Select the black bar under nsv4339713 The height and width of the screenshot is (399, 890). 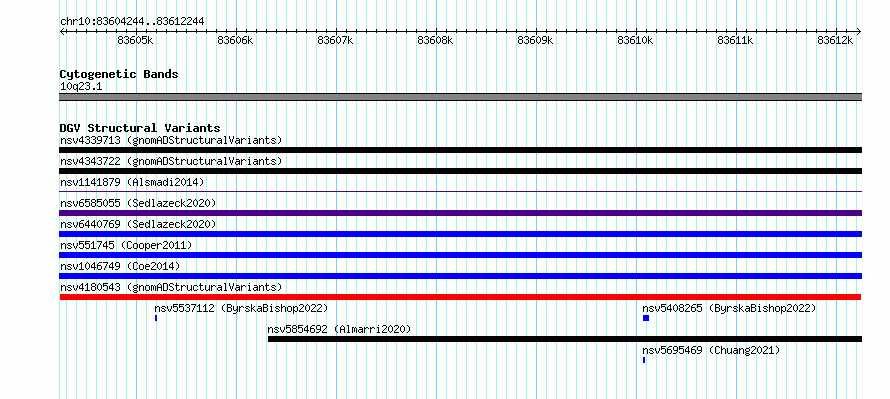point(460,150)
